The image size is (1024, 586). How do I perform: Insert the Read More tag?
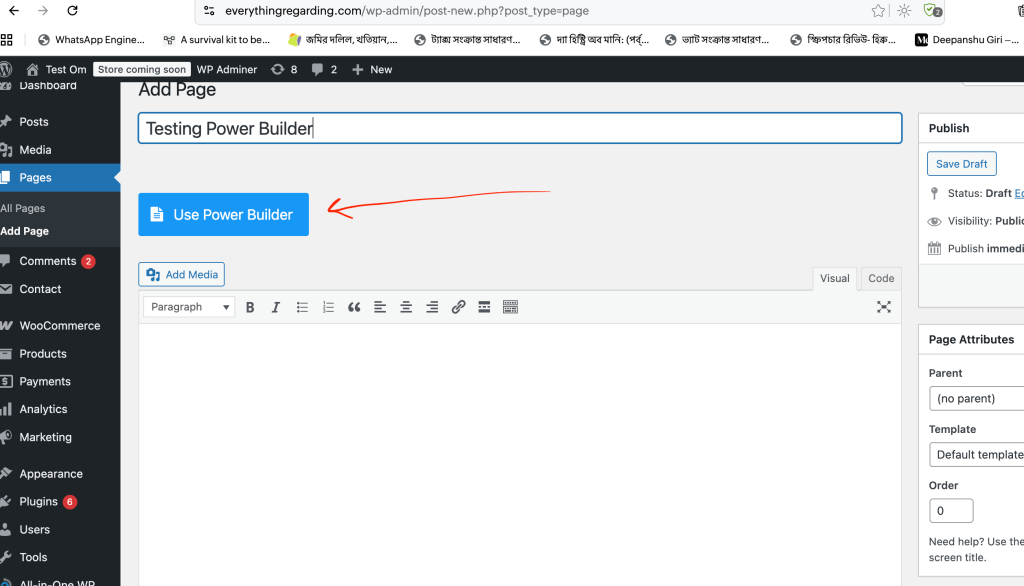(485, 307)
